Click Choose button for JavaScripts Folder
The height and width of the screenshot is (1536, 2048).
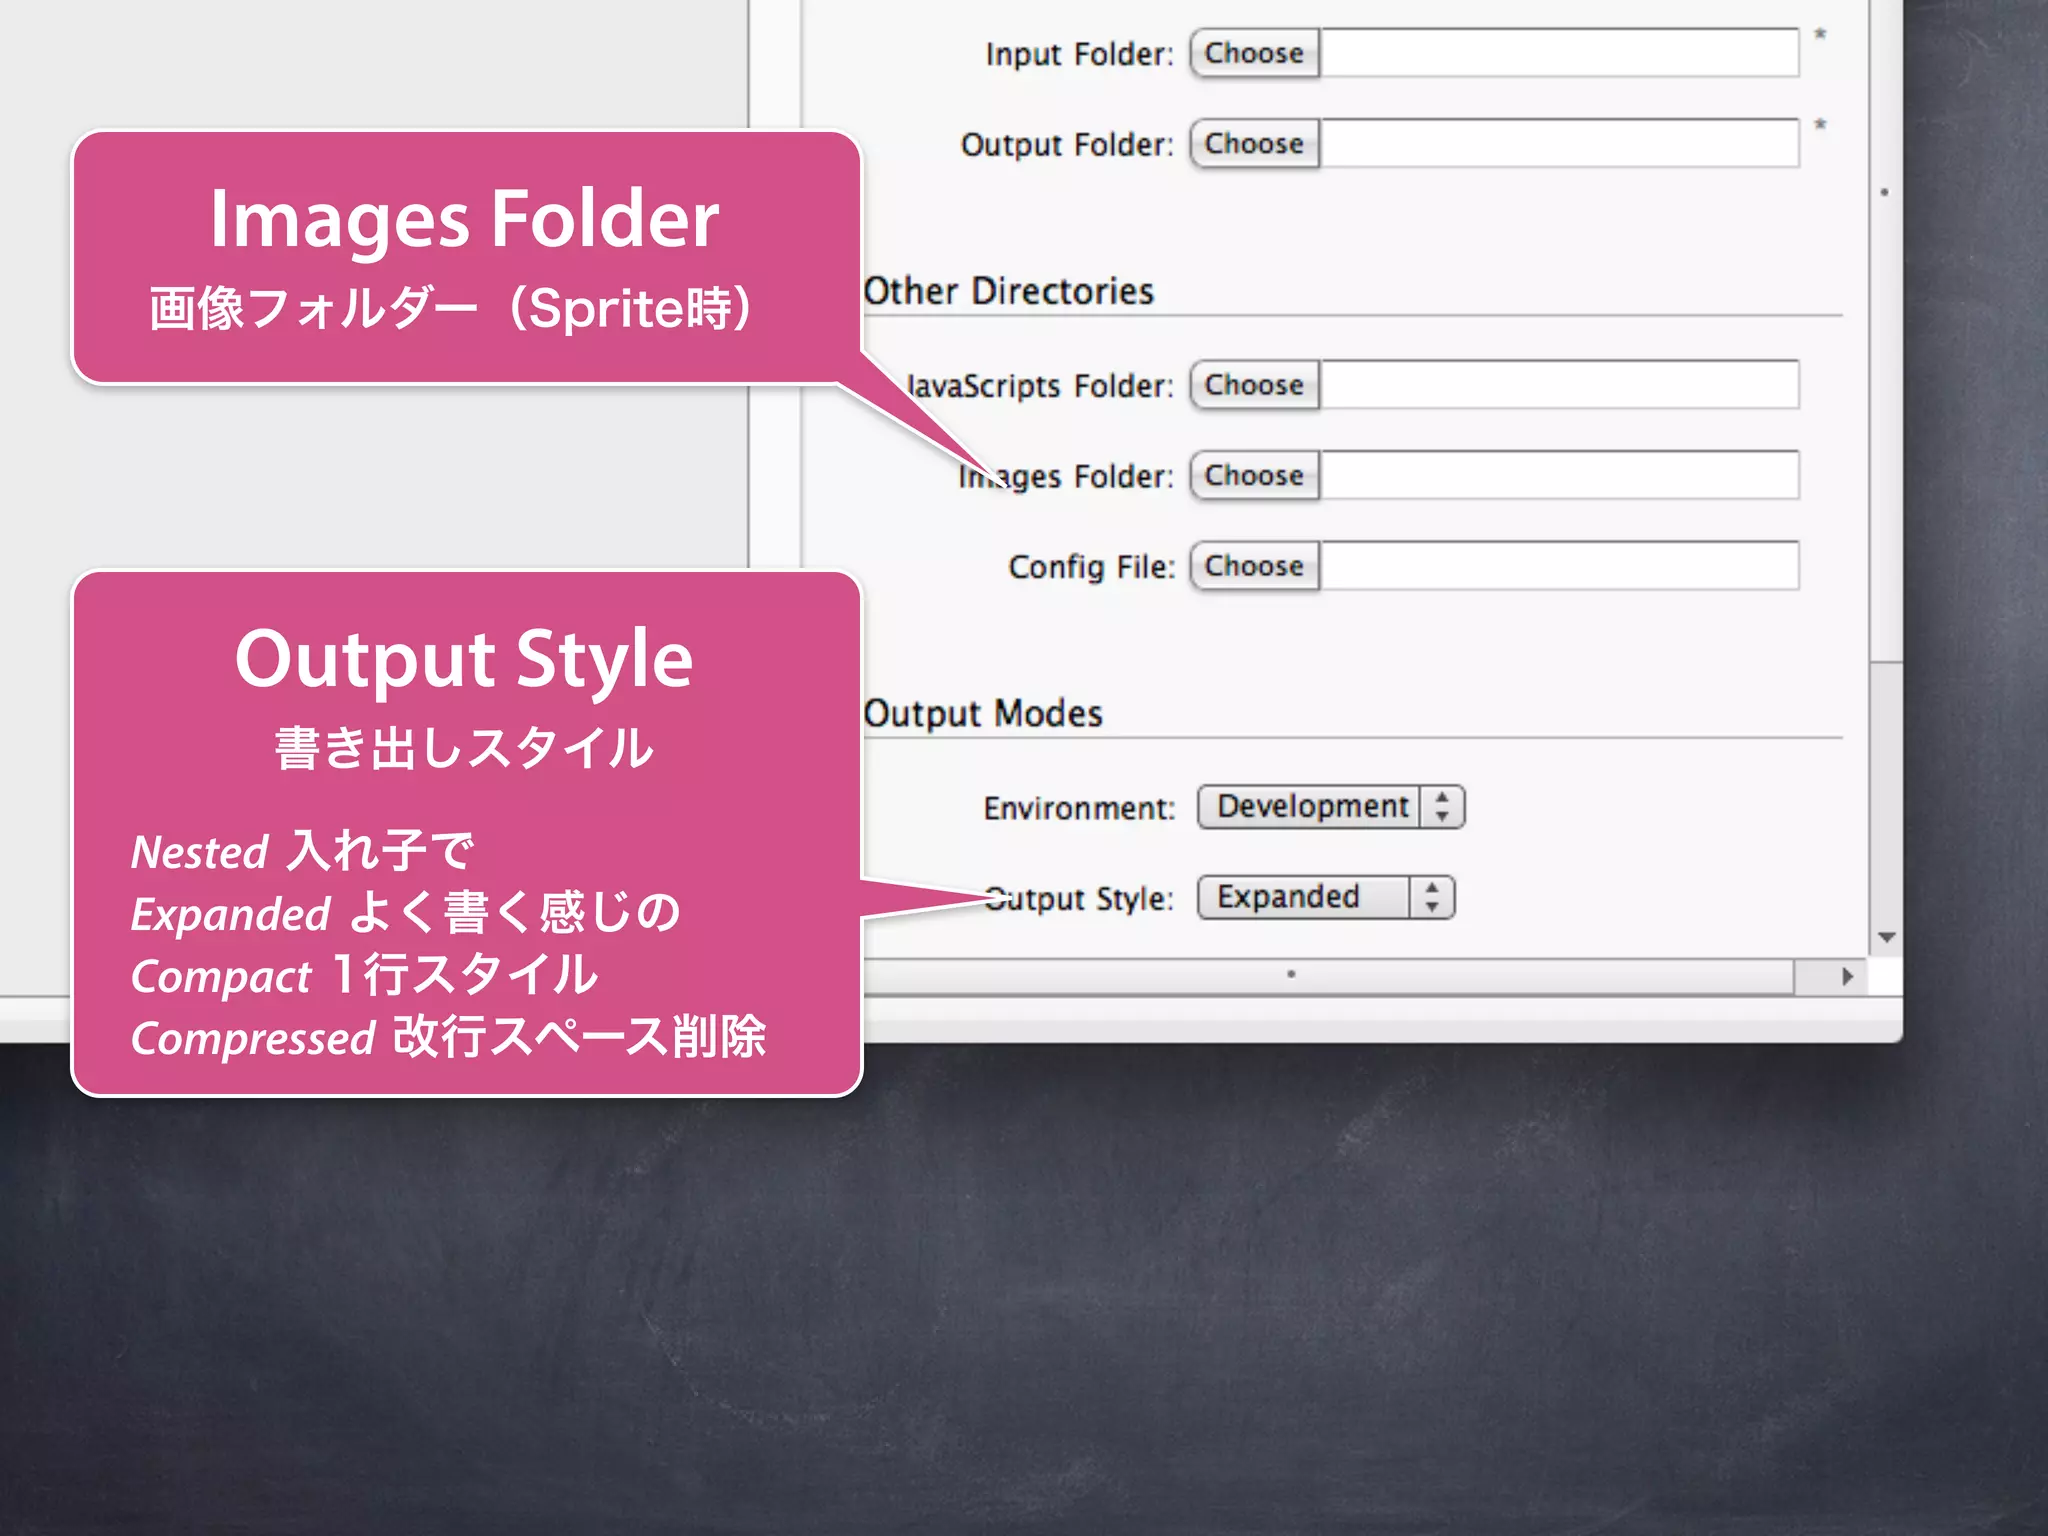coord(1254,385)
